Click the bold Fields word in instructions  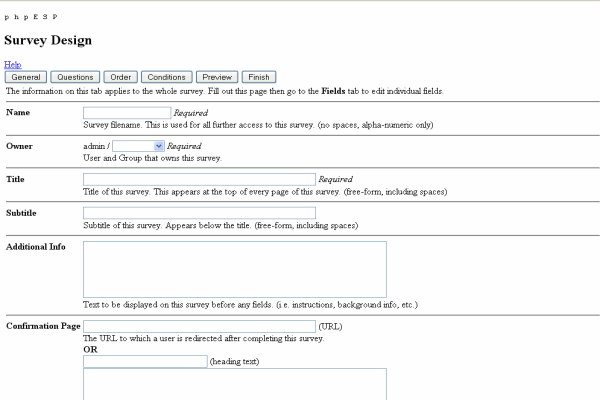[x=334, y=91]
